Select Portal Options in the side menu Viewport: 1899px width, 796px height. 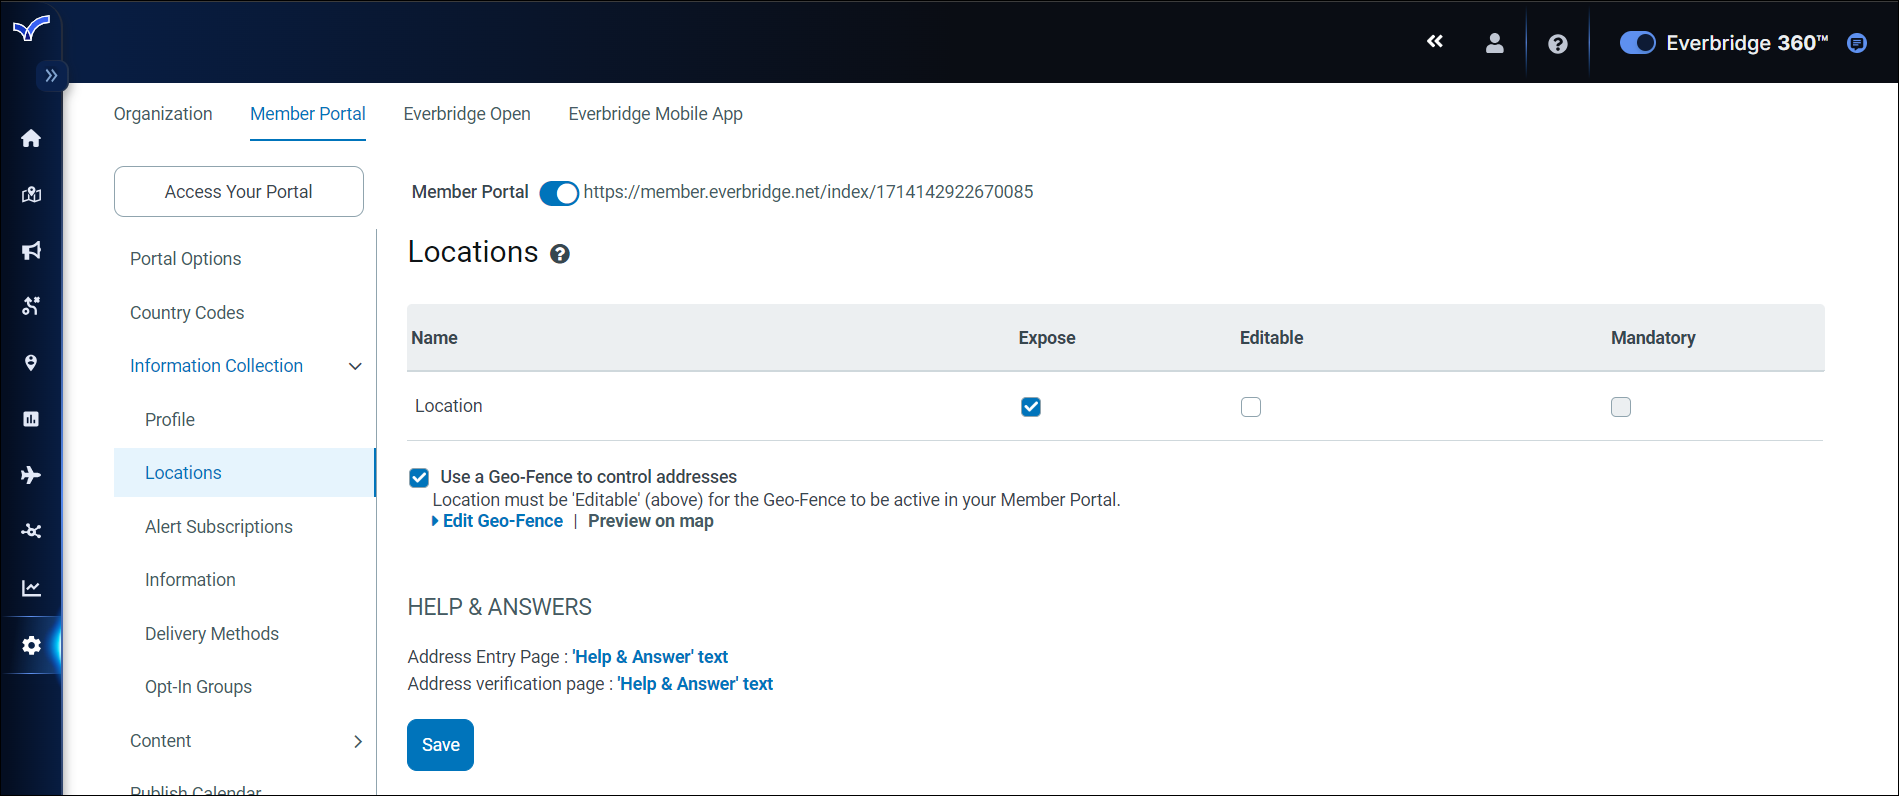186,259
